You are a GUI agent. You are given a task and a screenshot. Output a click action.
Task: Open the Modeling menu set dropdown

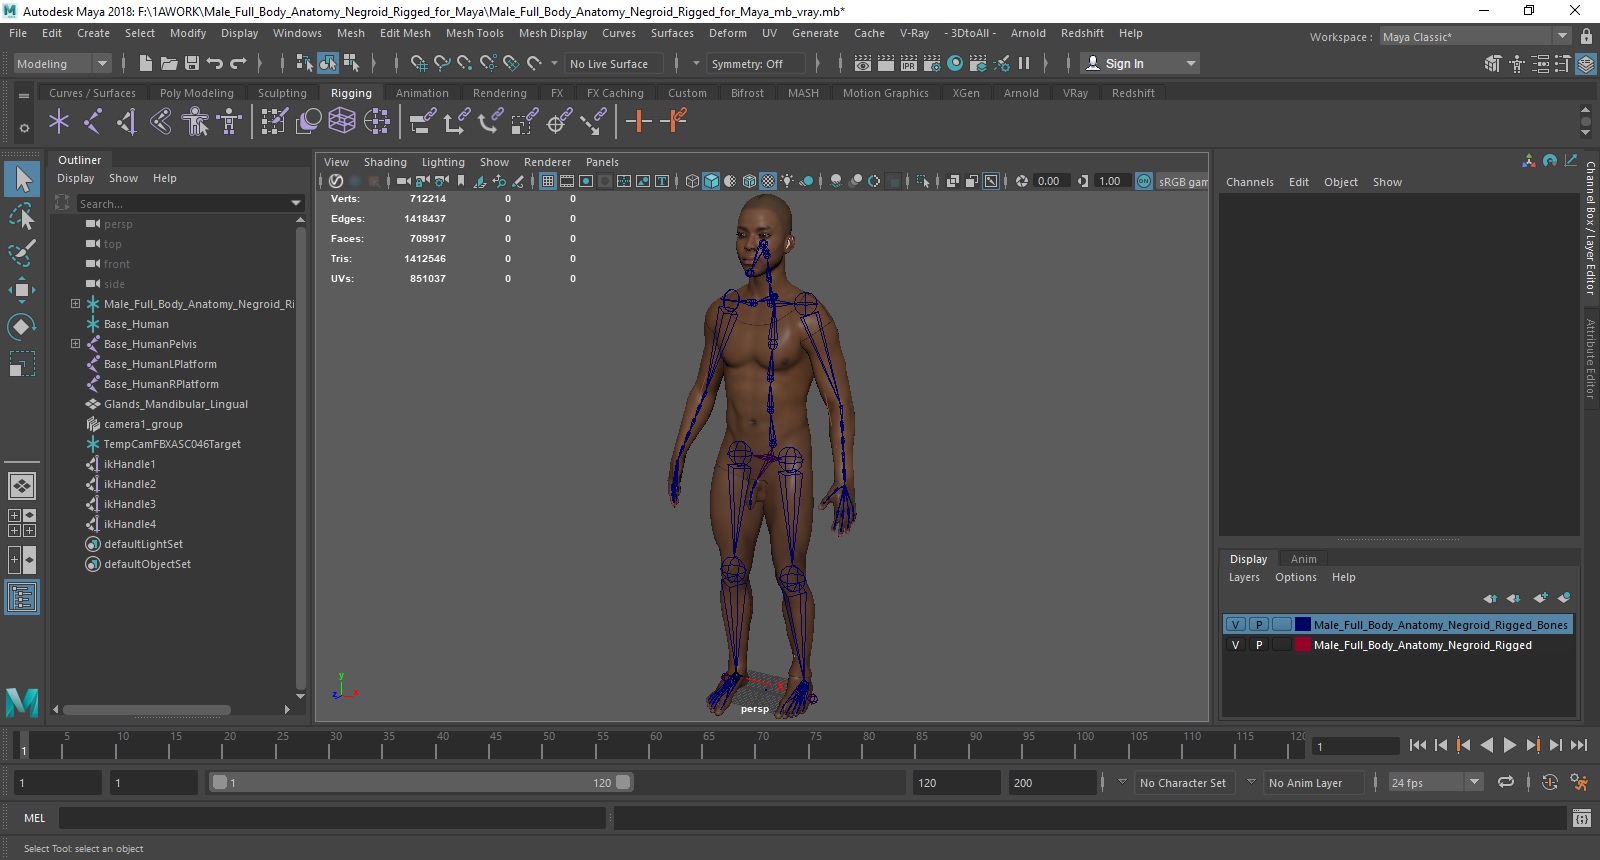[x=62, y=63]
